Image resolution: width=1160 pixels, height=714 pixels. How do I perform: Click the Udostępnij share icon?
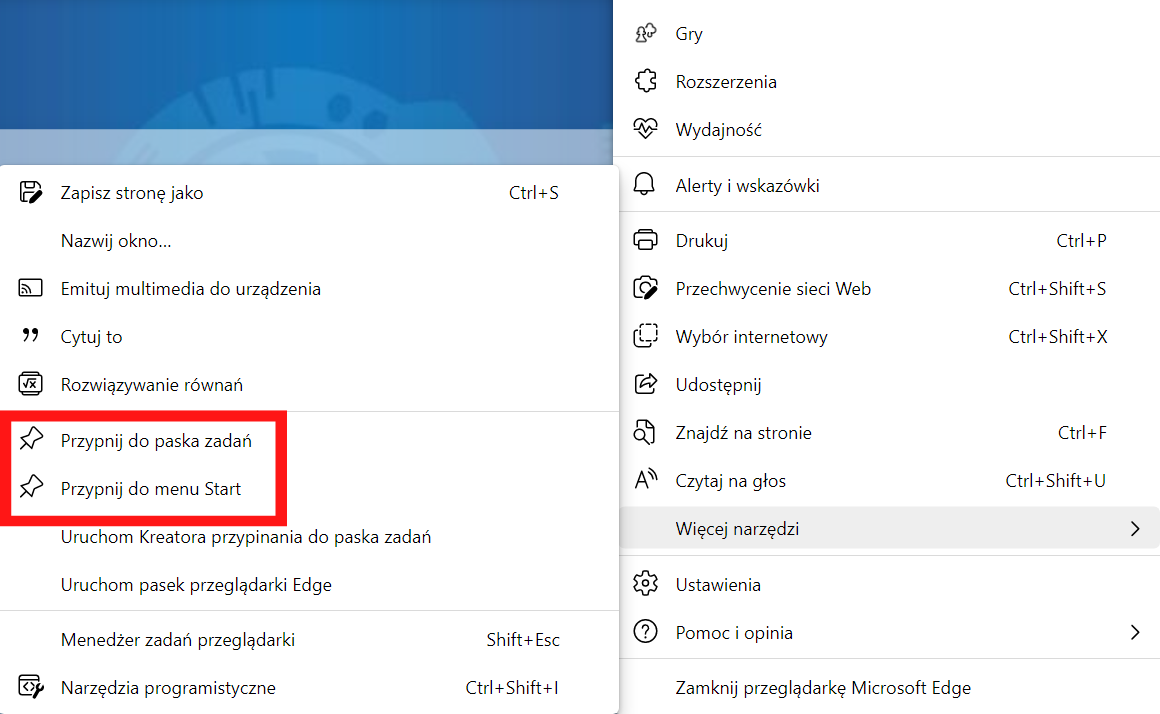tap(645, 385)
